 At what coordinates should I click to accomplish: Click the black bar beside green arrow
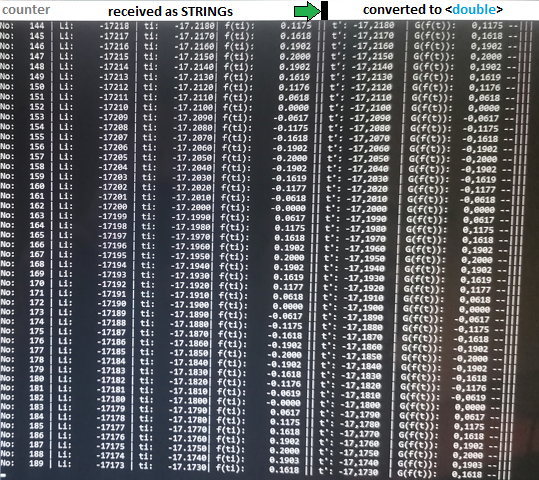click(324, 11)
